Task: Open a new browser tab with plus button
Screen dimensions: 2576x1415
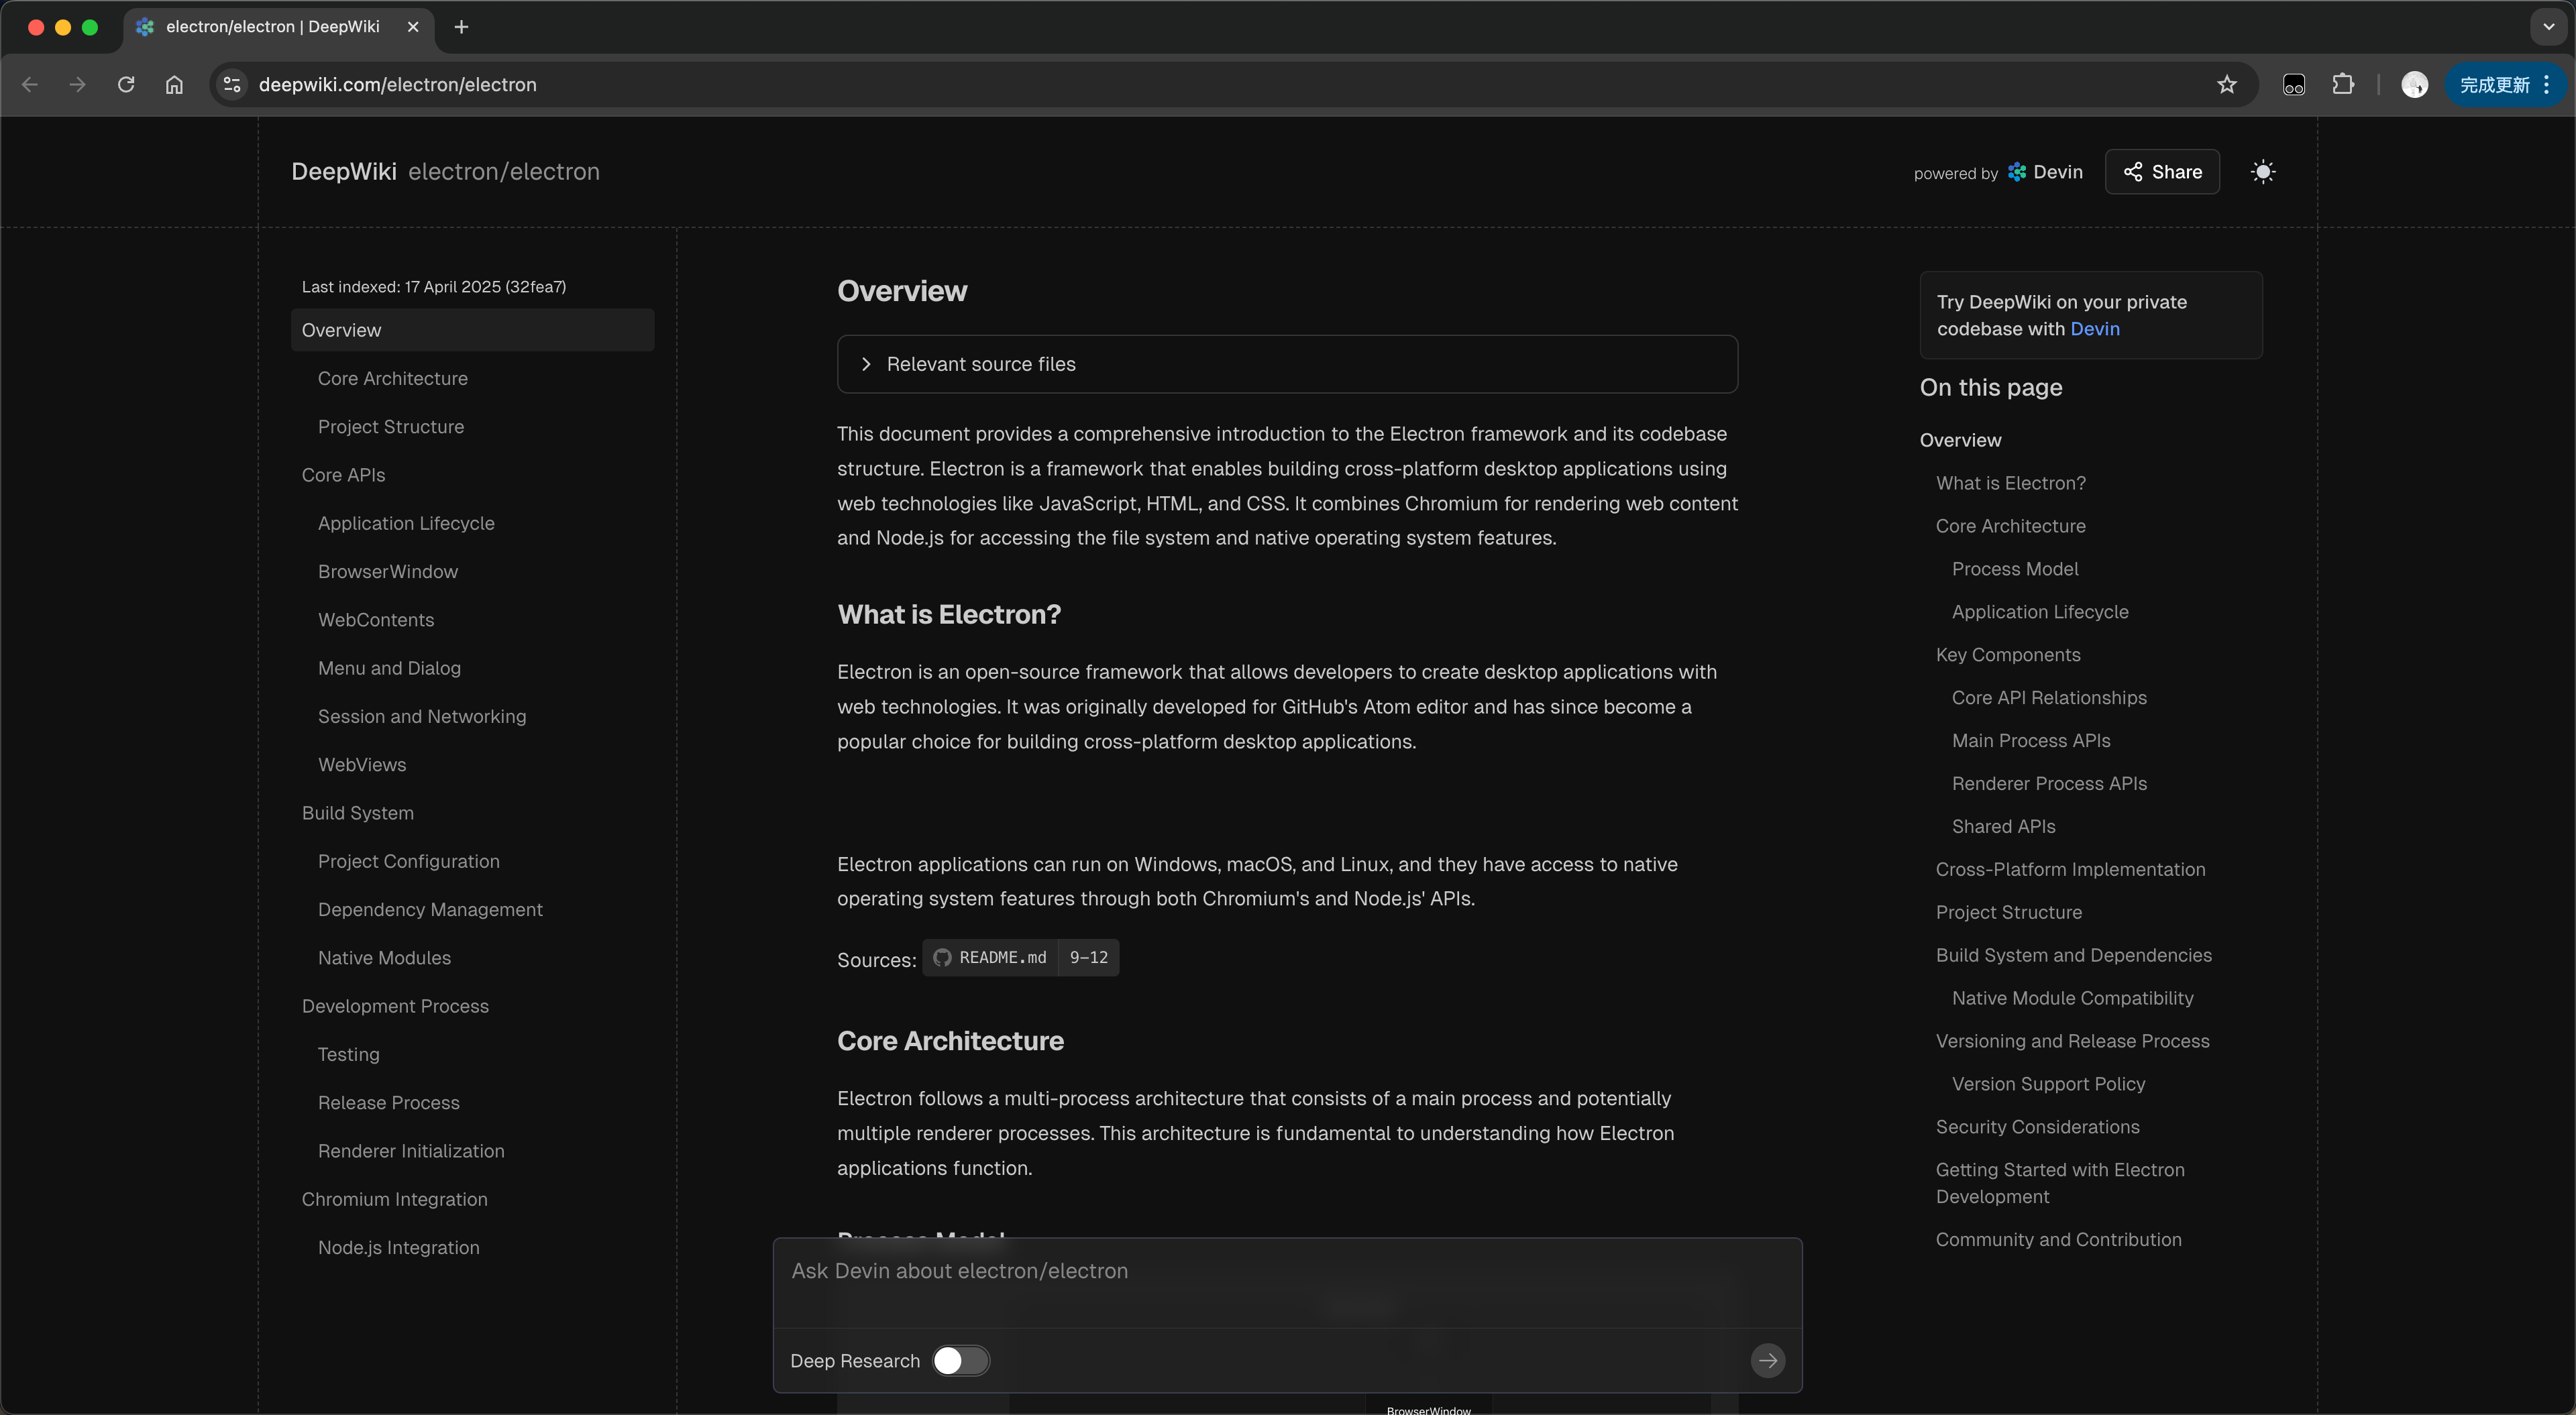Action: [461, 27]
